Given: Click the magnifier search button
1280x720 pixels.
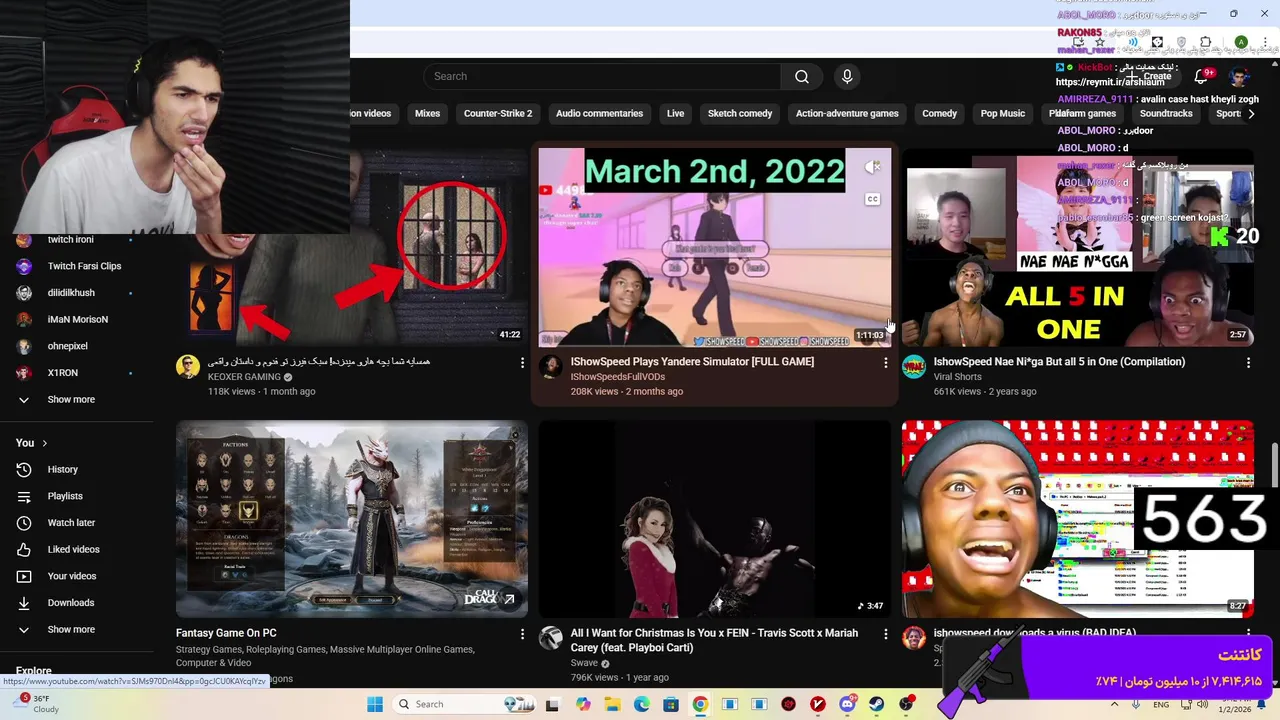Looking at the screenshot, I should click(802, 77).
